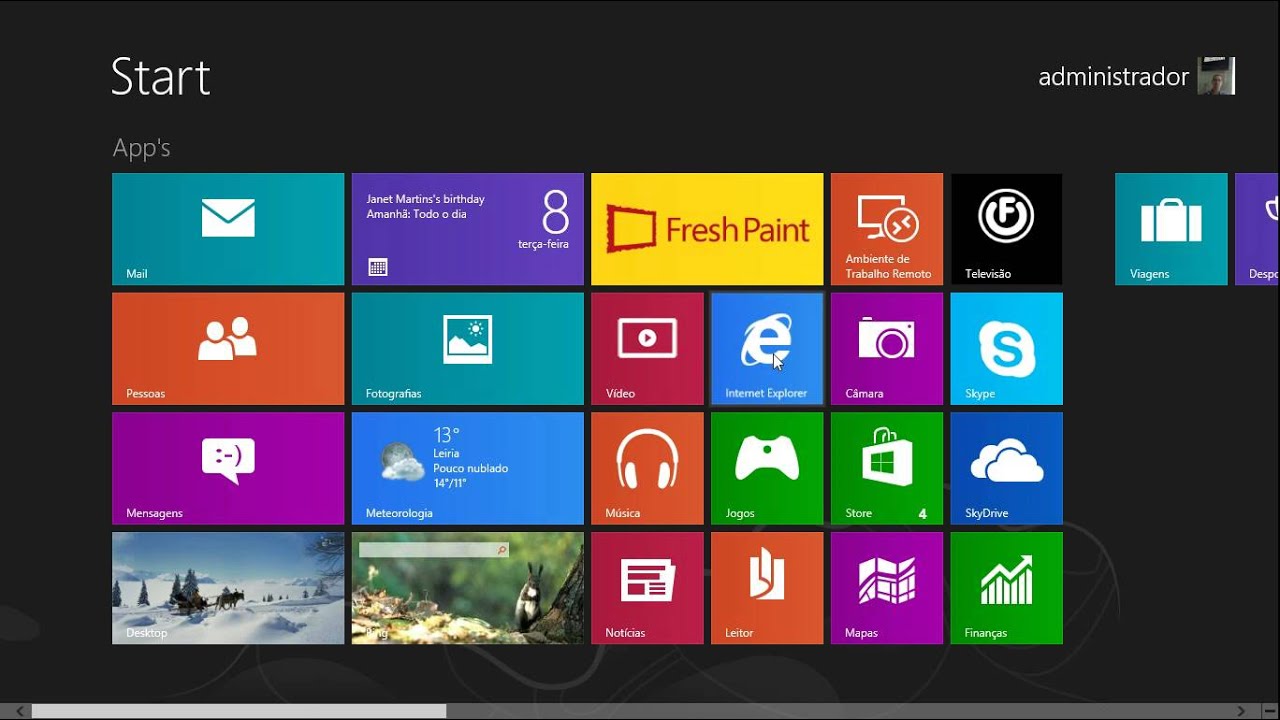Open the Desktop tile with snowy scene
The image size is (1280, 720).
(228, 588)
